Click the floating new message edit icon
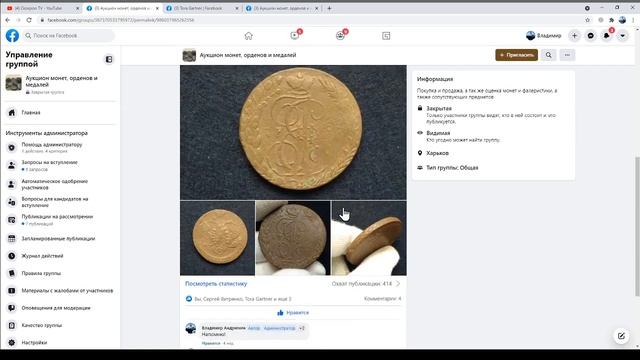This screenshot has height=360, width=640. [621, 336]
